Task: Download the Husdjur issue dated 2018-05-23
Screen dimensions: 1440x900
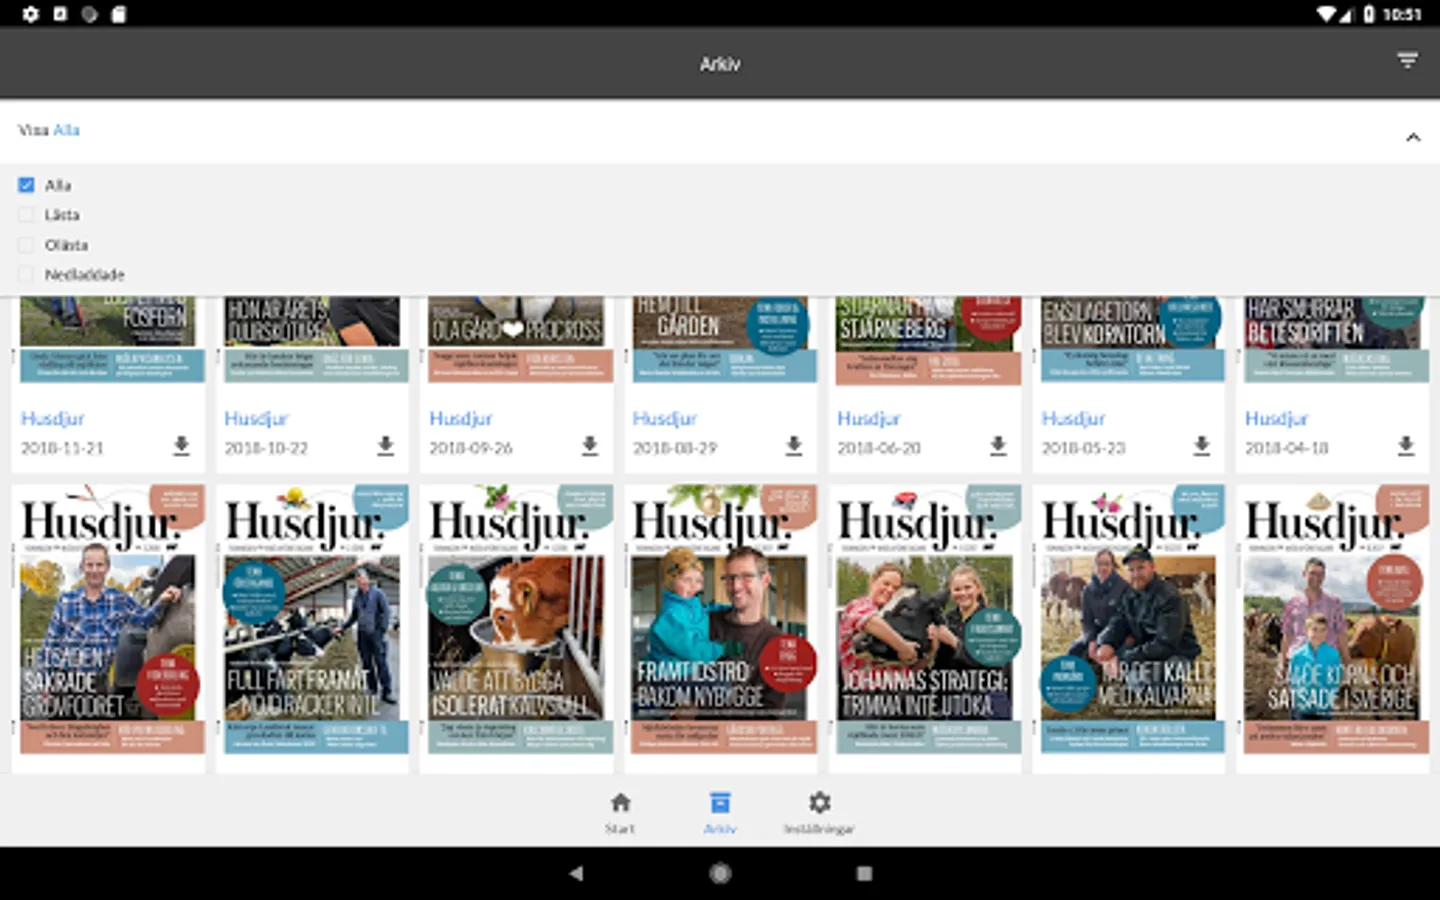Action: tap(1202, 446)
